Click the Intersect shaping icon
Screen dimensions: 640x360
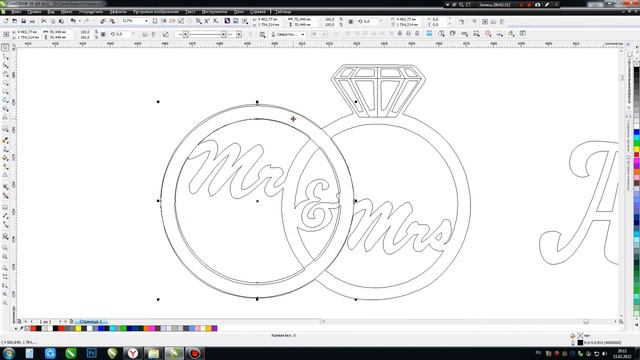(x=366, y=34)
